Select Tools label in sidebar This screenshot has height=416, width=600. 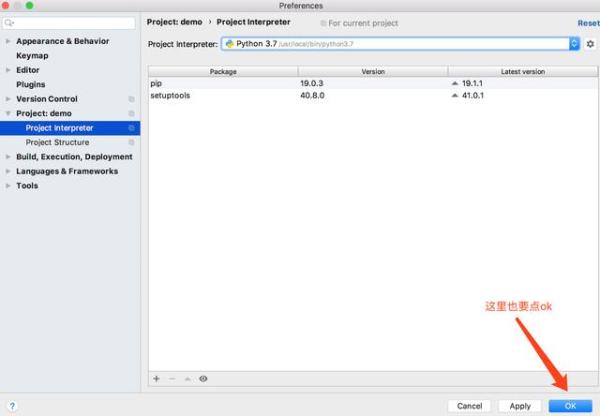coord(27,186)
